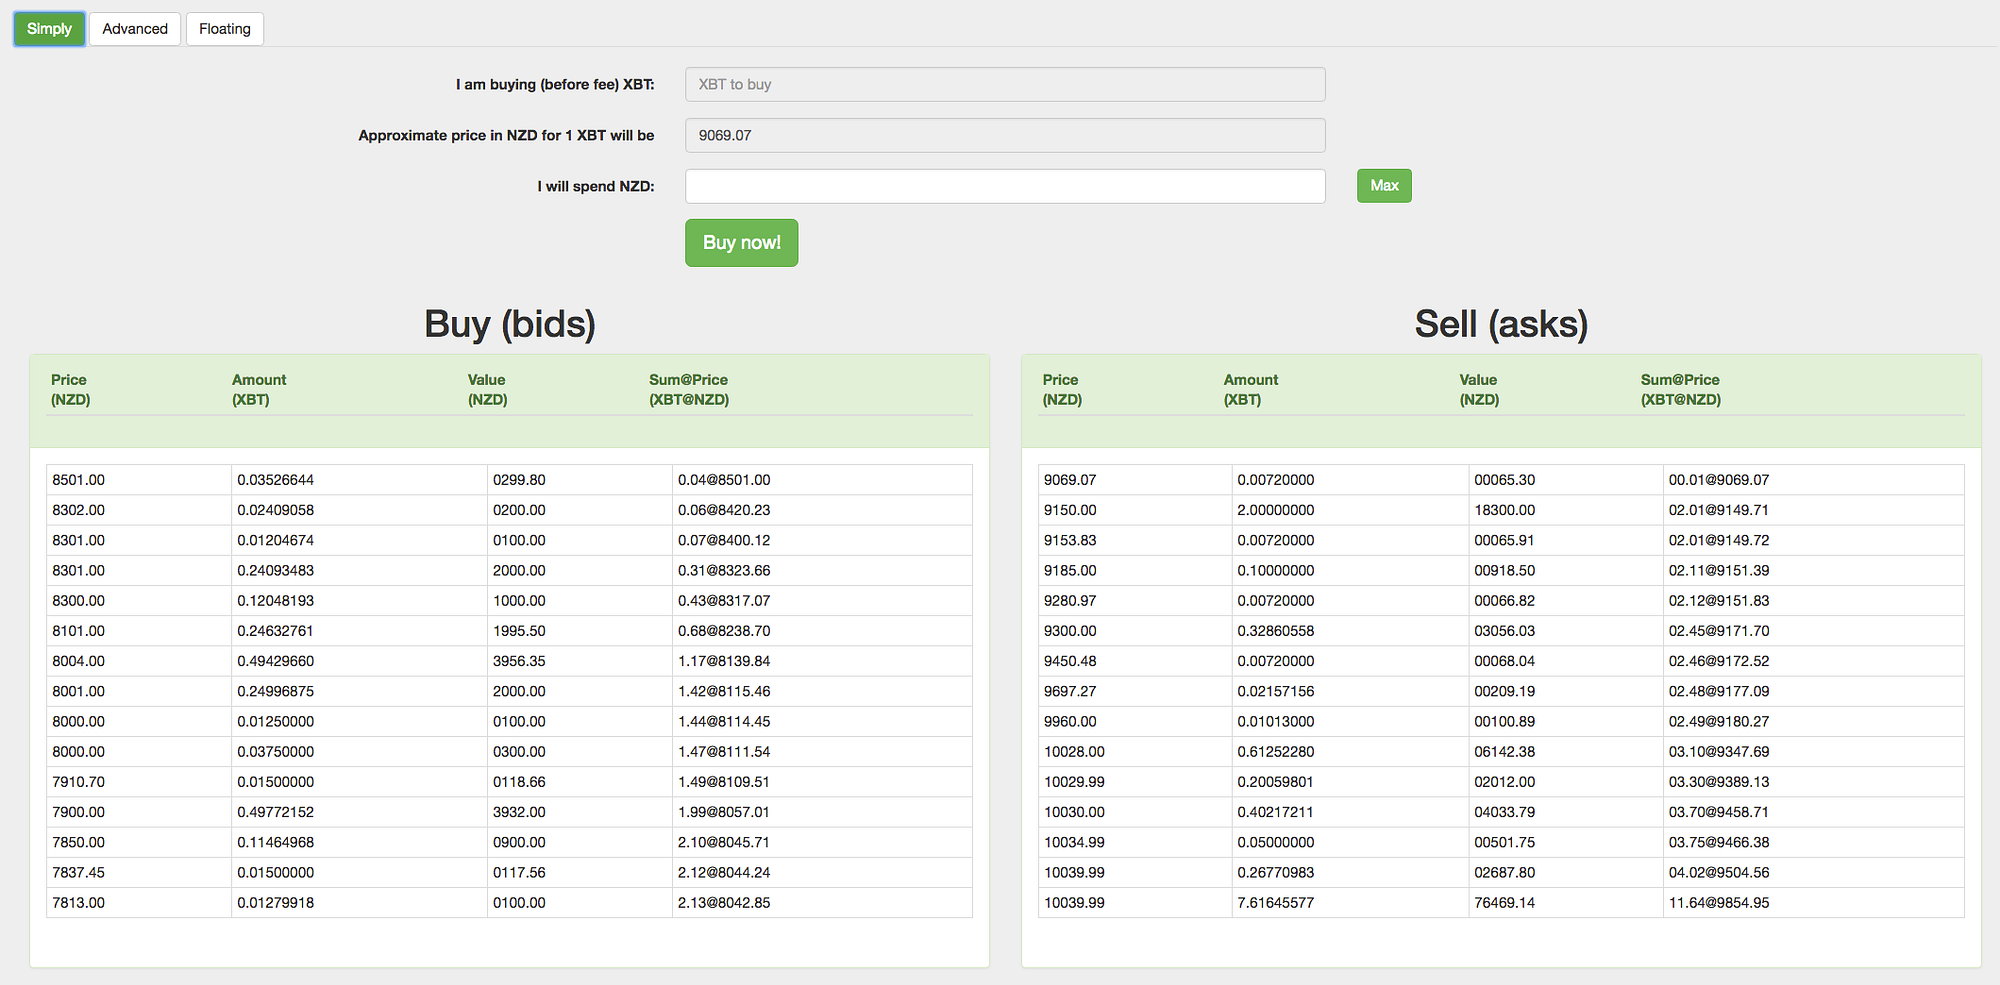Focus the 'XBT to buy' input field
This screenshot has height=985, width=2000.
click(x=1005, y=85)
